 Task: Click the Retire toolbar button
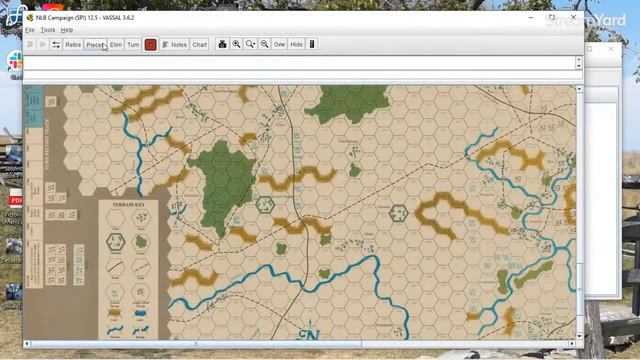point(73,44)
